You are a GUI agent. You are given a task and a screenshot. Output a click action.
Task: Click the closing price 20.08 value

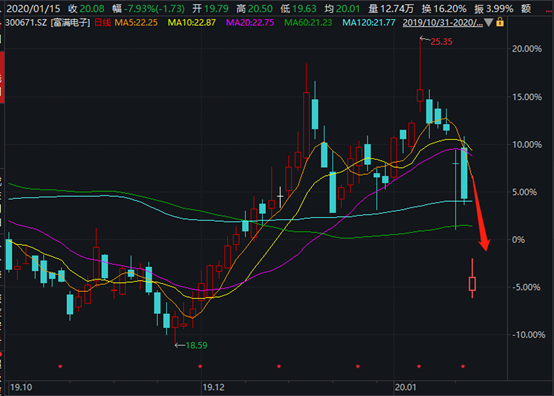tap(92, 8)
